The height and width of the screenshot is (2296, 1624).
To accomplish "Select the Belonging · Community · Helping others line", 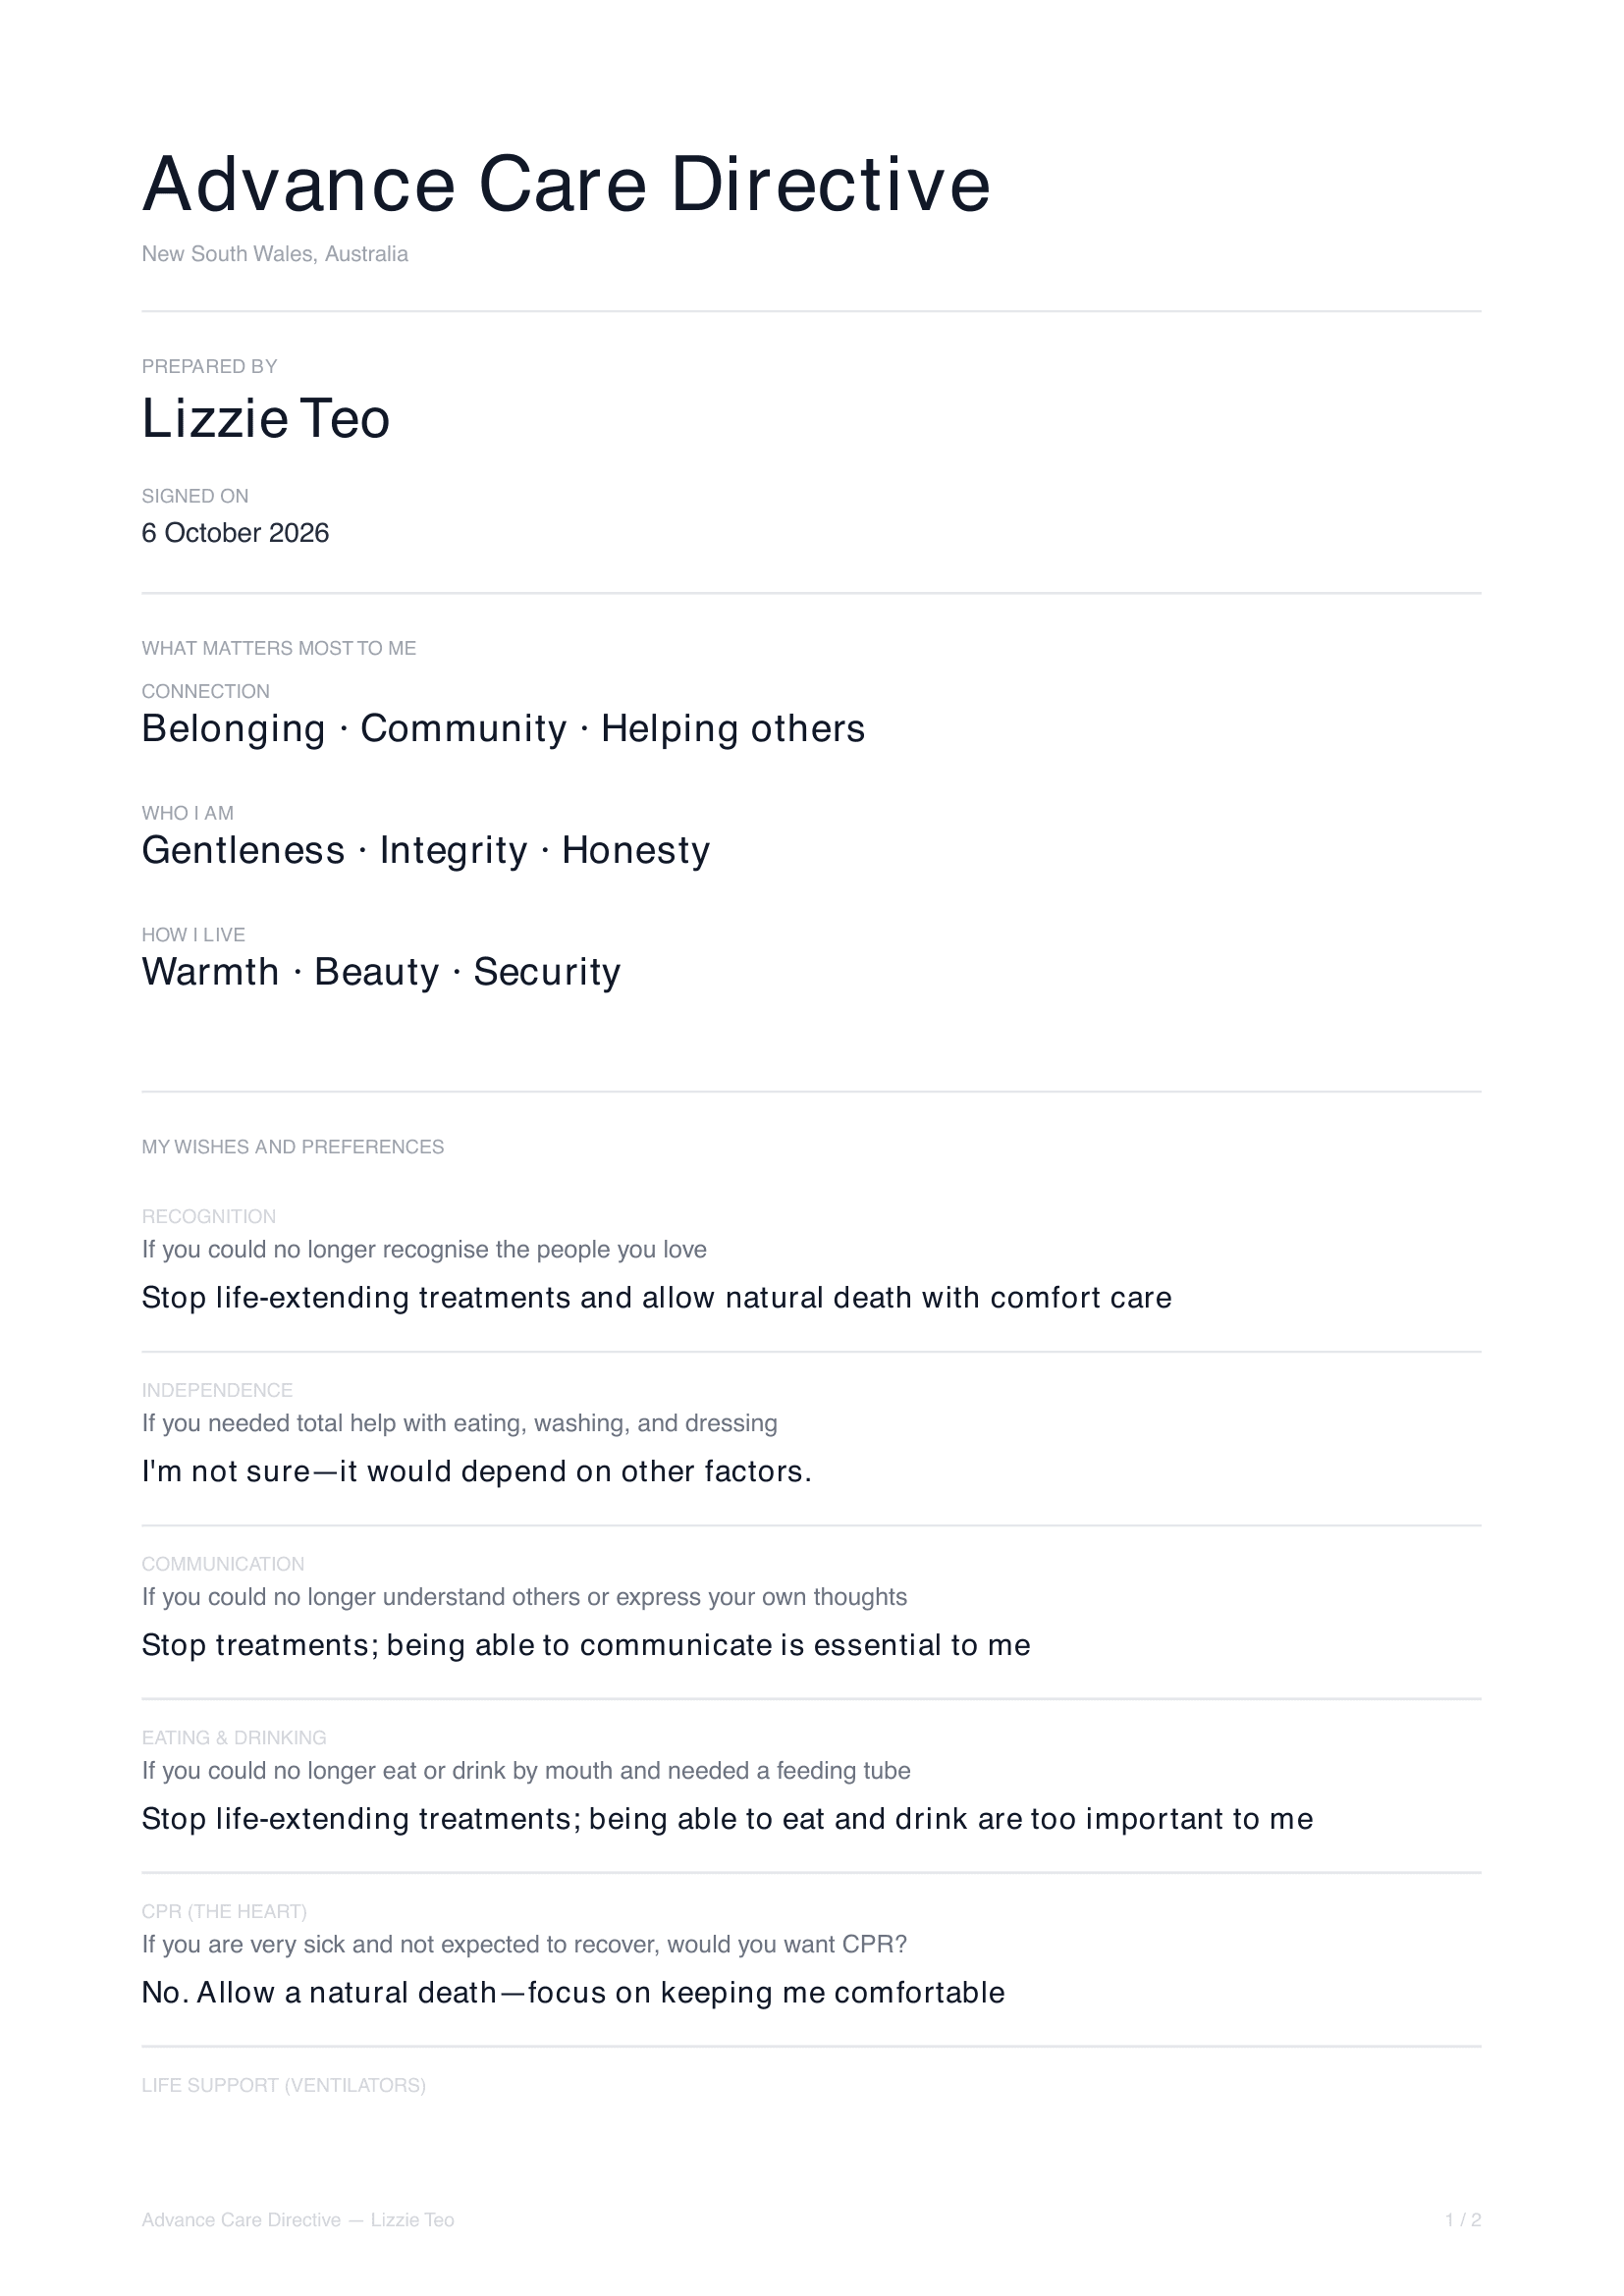I will pos(503,729).
